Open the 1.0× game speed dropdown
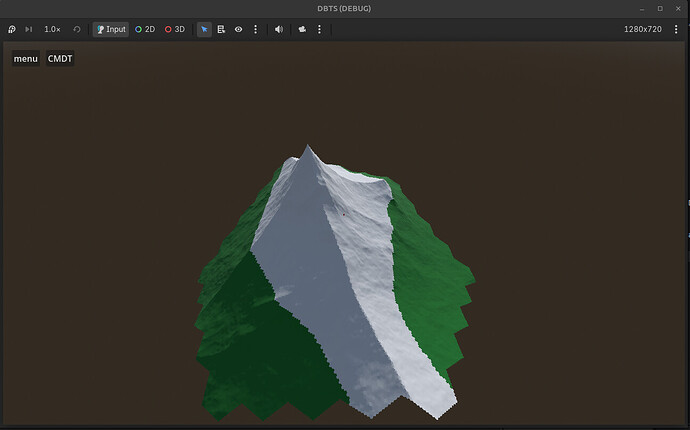 (x=52, y=29)
